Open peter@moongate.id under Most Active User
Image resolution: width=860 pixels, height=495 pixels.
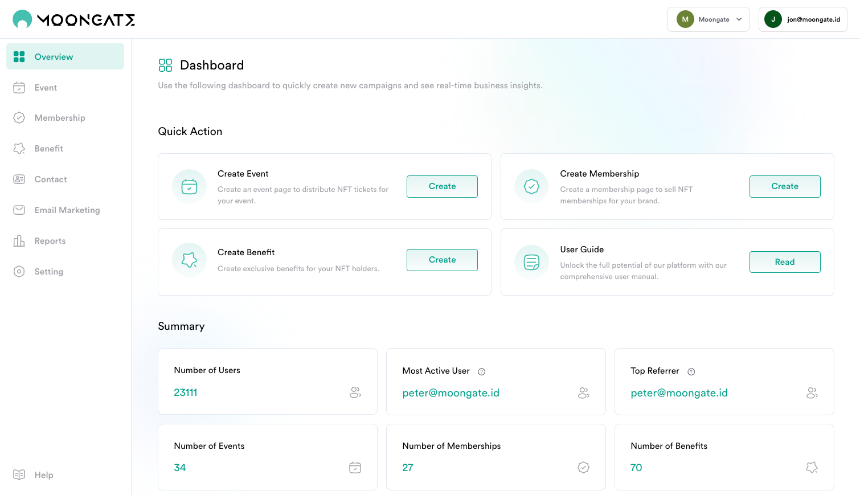point(451,393)
